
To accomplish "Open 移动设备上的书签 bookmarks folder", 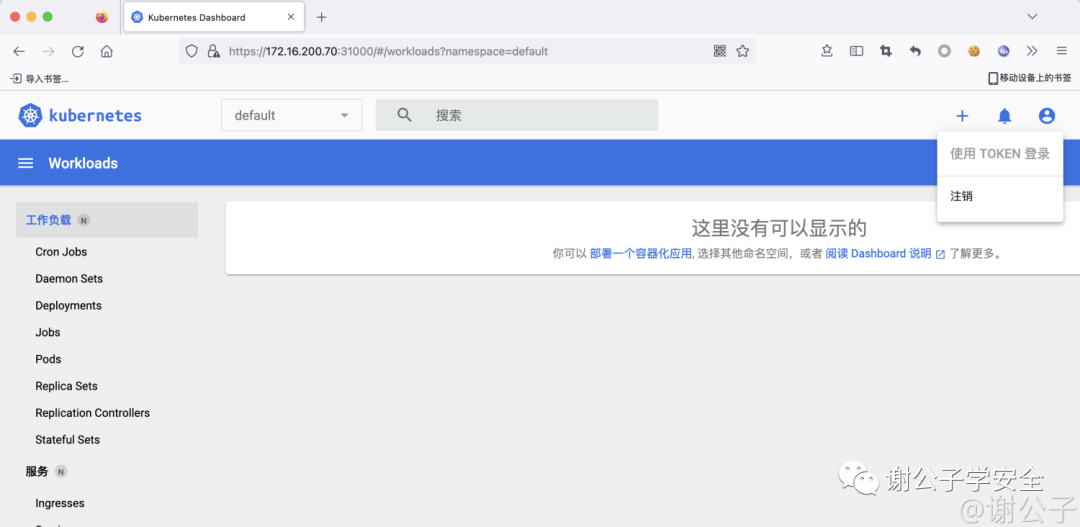I will pos(1030,79).
